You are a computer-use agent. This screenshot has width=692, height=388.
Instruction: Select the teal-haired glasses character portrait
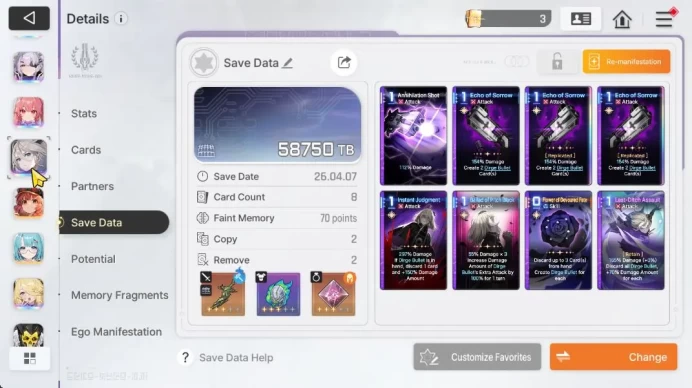point(28,248)
